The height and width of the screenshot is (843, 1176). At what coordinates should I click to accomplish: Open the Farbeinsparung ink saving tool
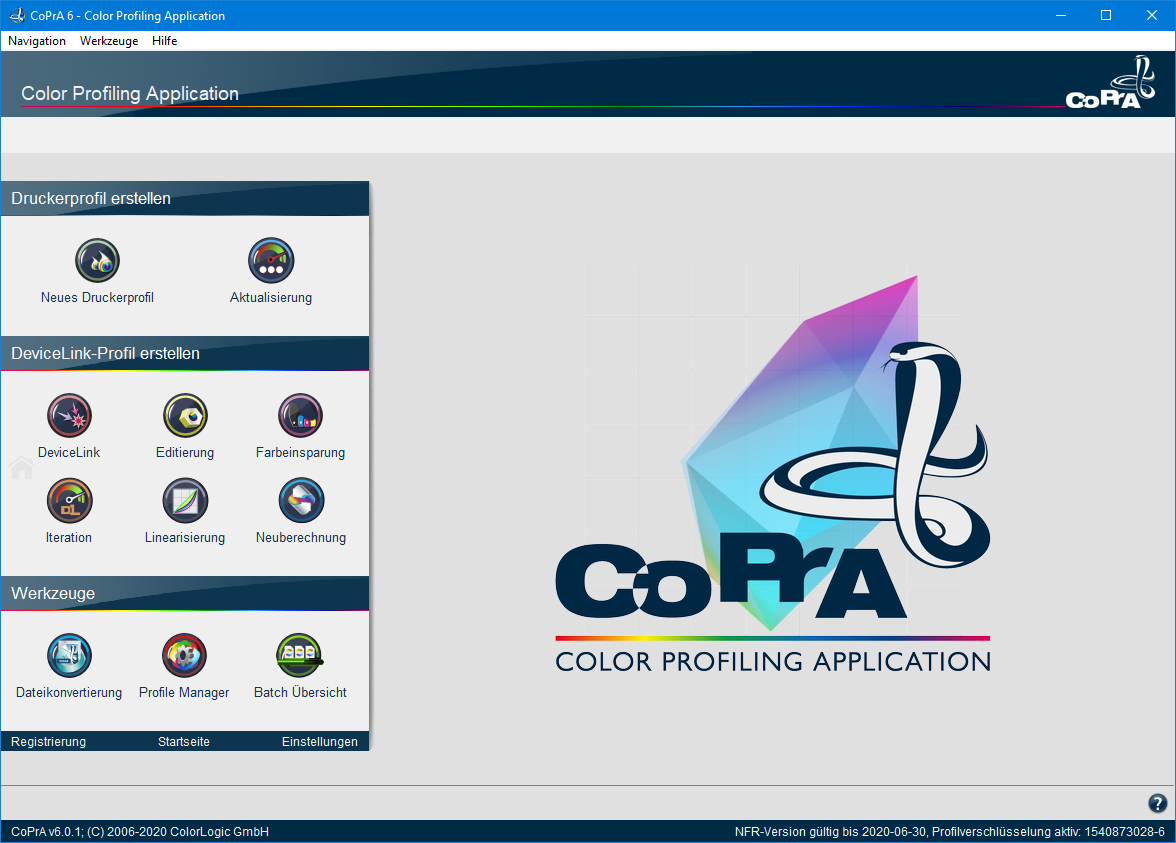300,416
